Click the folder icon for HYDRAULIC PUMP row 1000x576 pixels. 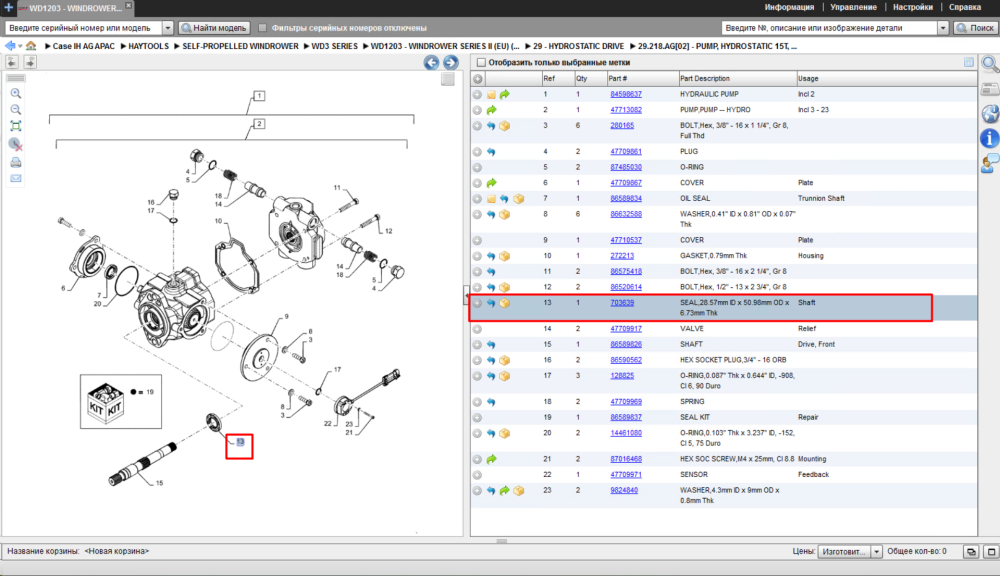(491, 94)
